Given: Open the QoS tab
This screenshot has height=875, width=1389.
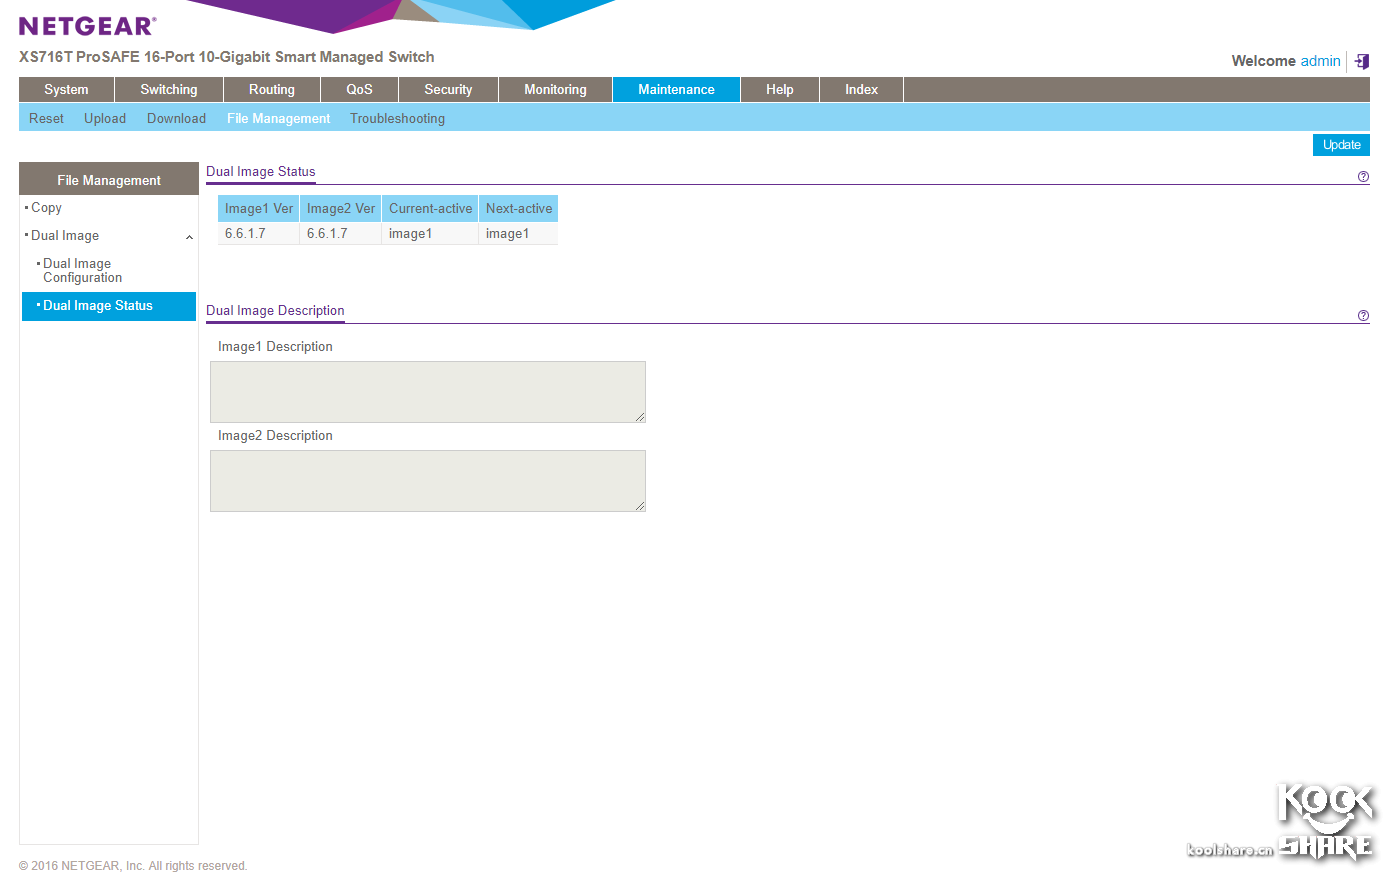Looking at the screenshot, I should 359,90.
